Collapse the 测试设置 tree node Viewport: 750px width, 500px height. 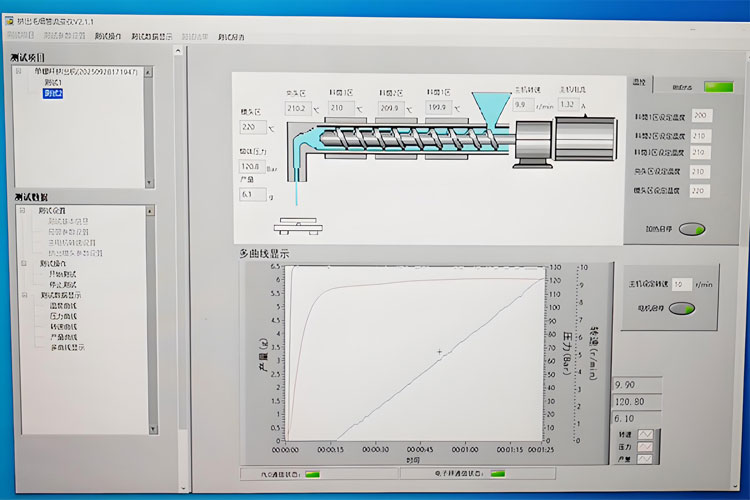point(24,211)
